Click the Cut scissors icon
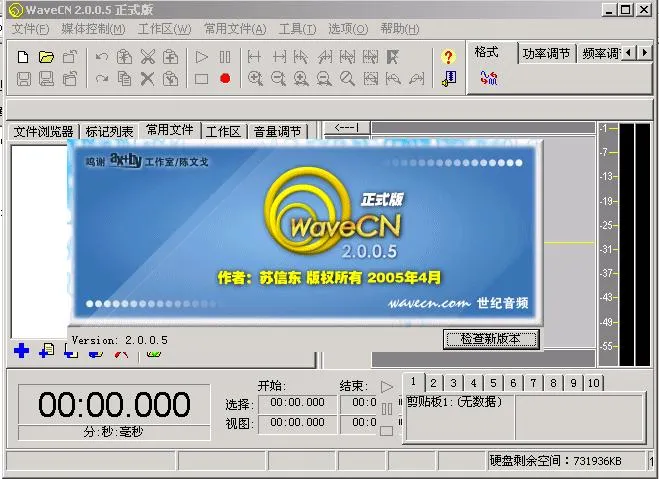 pyautogui.click(x=148, y=57)
